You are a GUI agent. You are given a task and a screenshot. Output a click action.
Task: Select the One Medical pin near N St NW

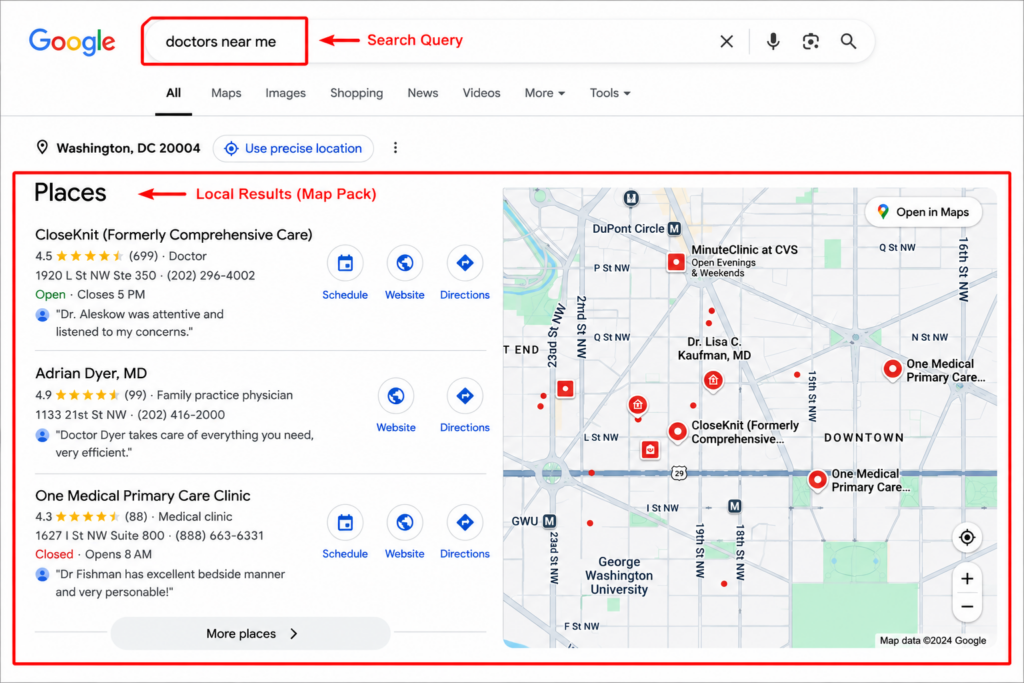892,370
